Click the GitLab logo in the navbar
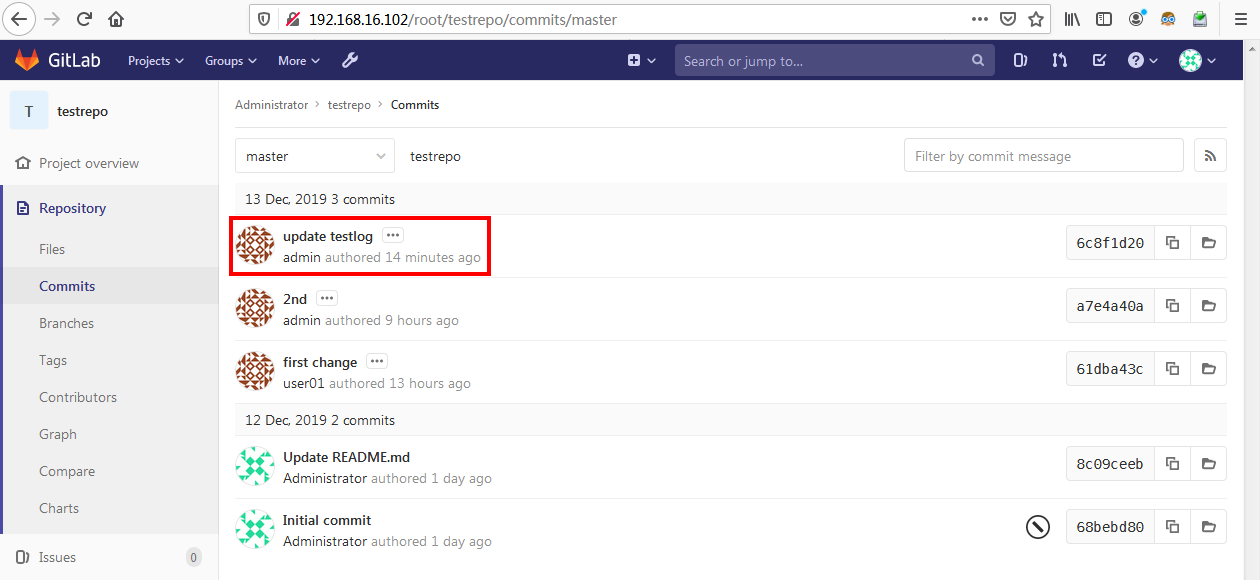The height and width of the screenshot is (580, 1260). [x=56, y=61]
